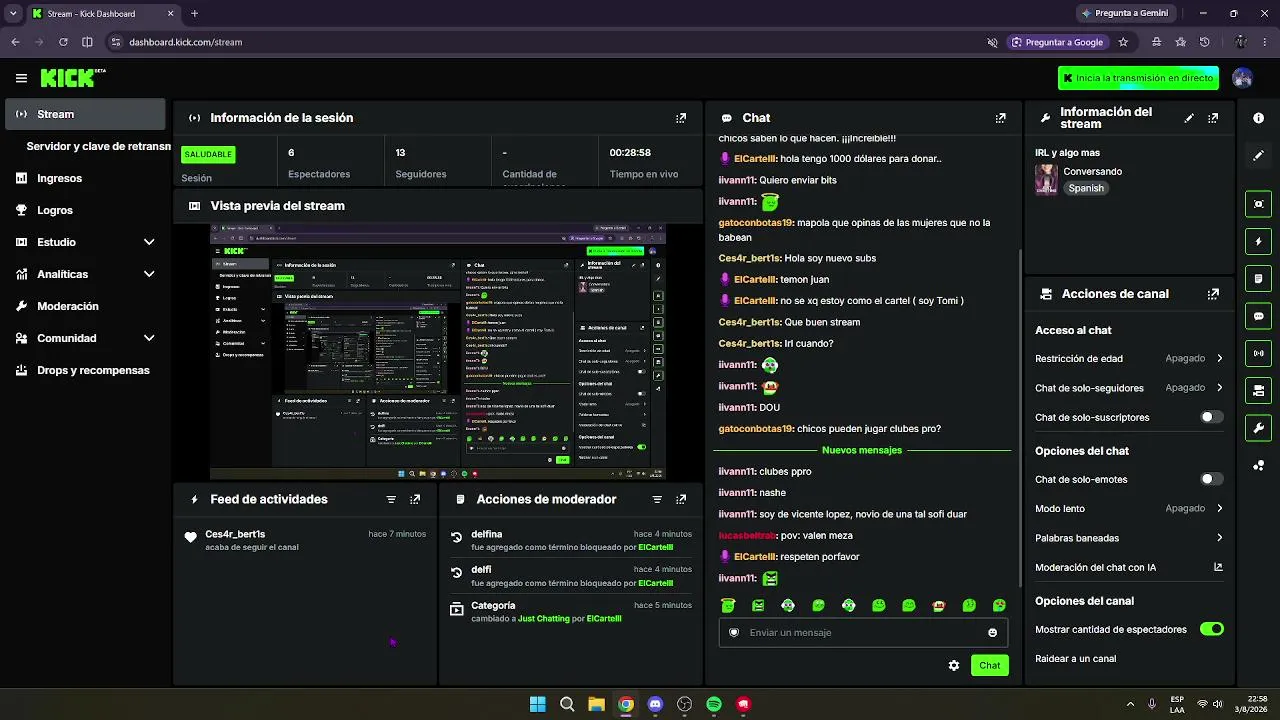Open the hamburger navigation menu
Screen dimensions: 1280x720
21,78
